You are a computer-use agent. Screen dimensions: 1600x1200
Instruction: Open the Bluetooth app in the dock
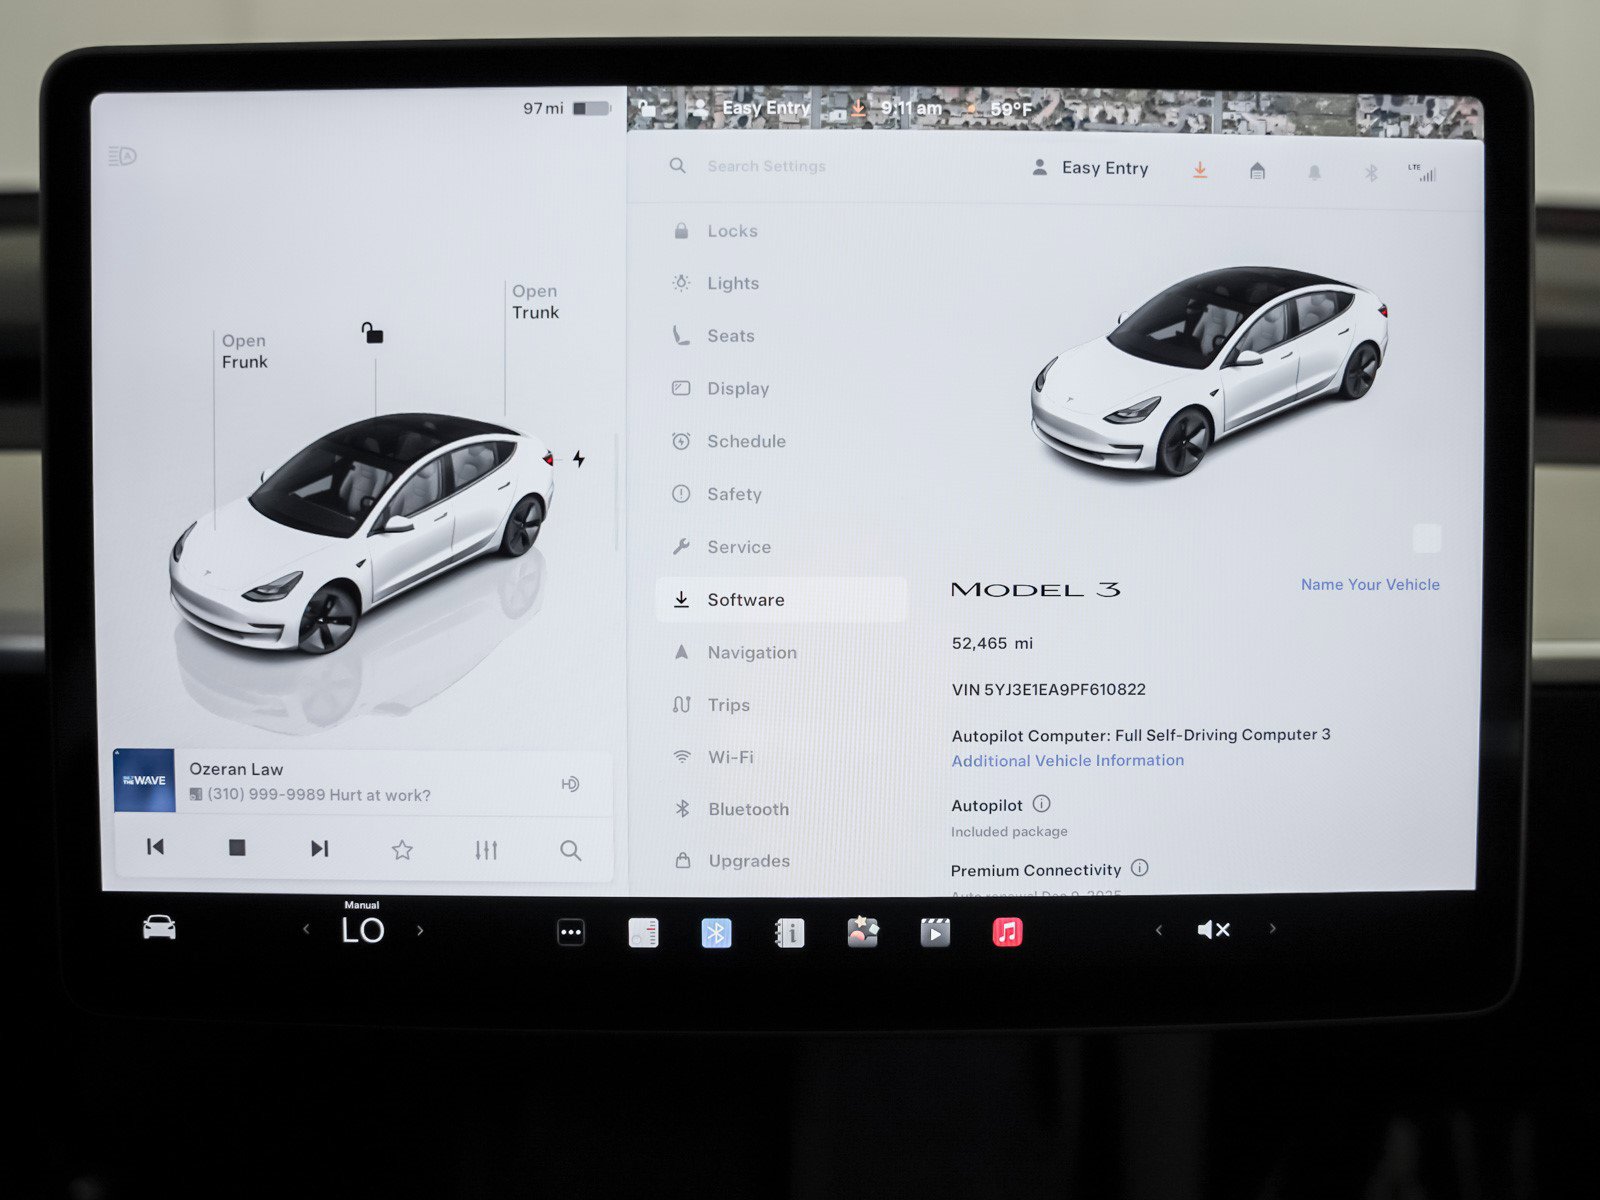tap(716, 933)
